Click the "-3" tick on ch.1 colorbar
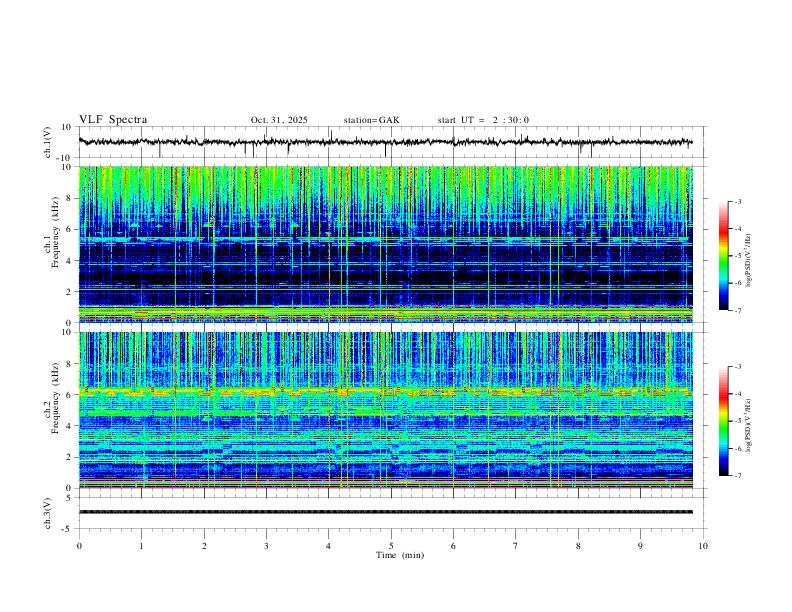792x612 pixels. [737, 201]
